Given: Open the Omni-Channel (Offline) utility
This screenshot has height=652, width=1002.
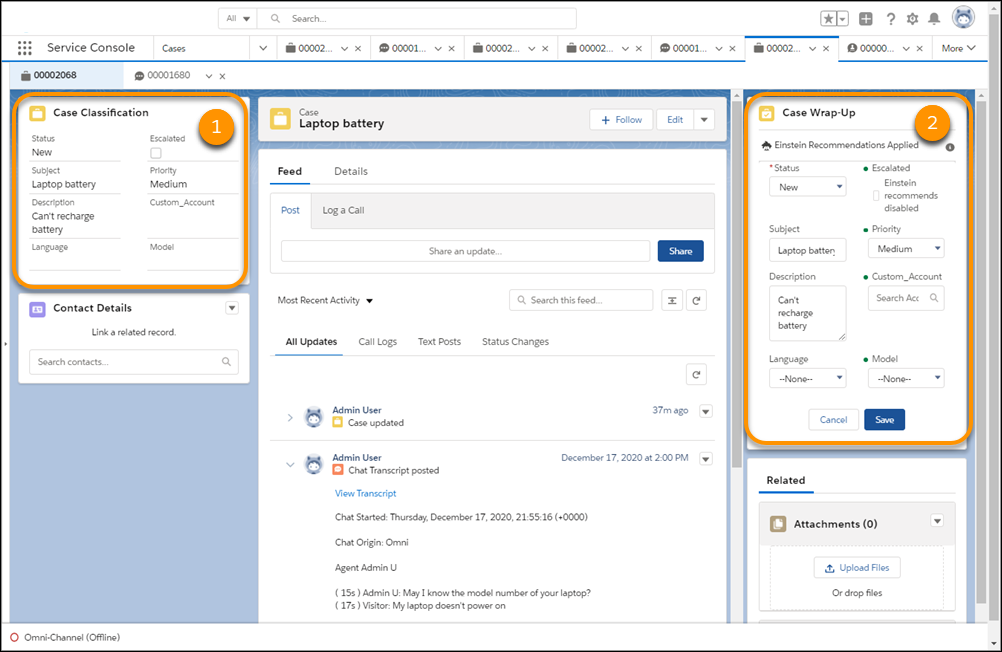Looking at the screenshot, I should coord(64,637).
